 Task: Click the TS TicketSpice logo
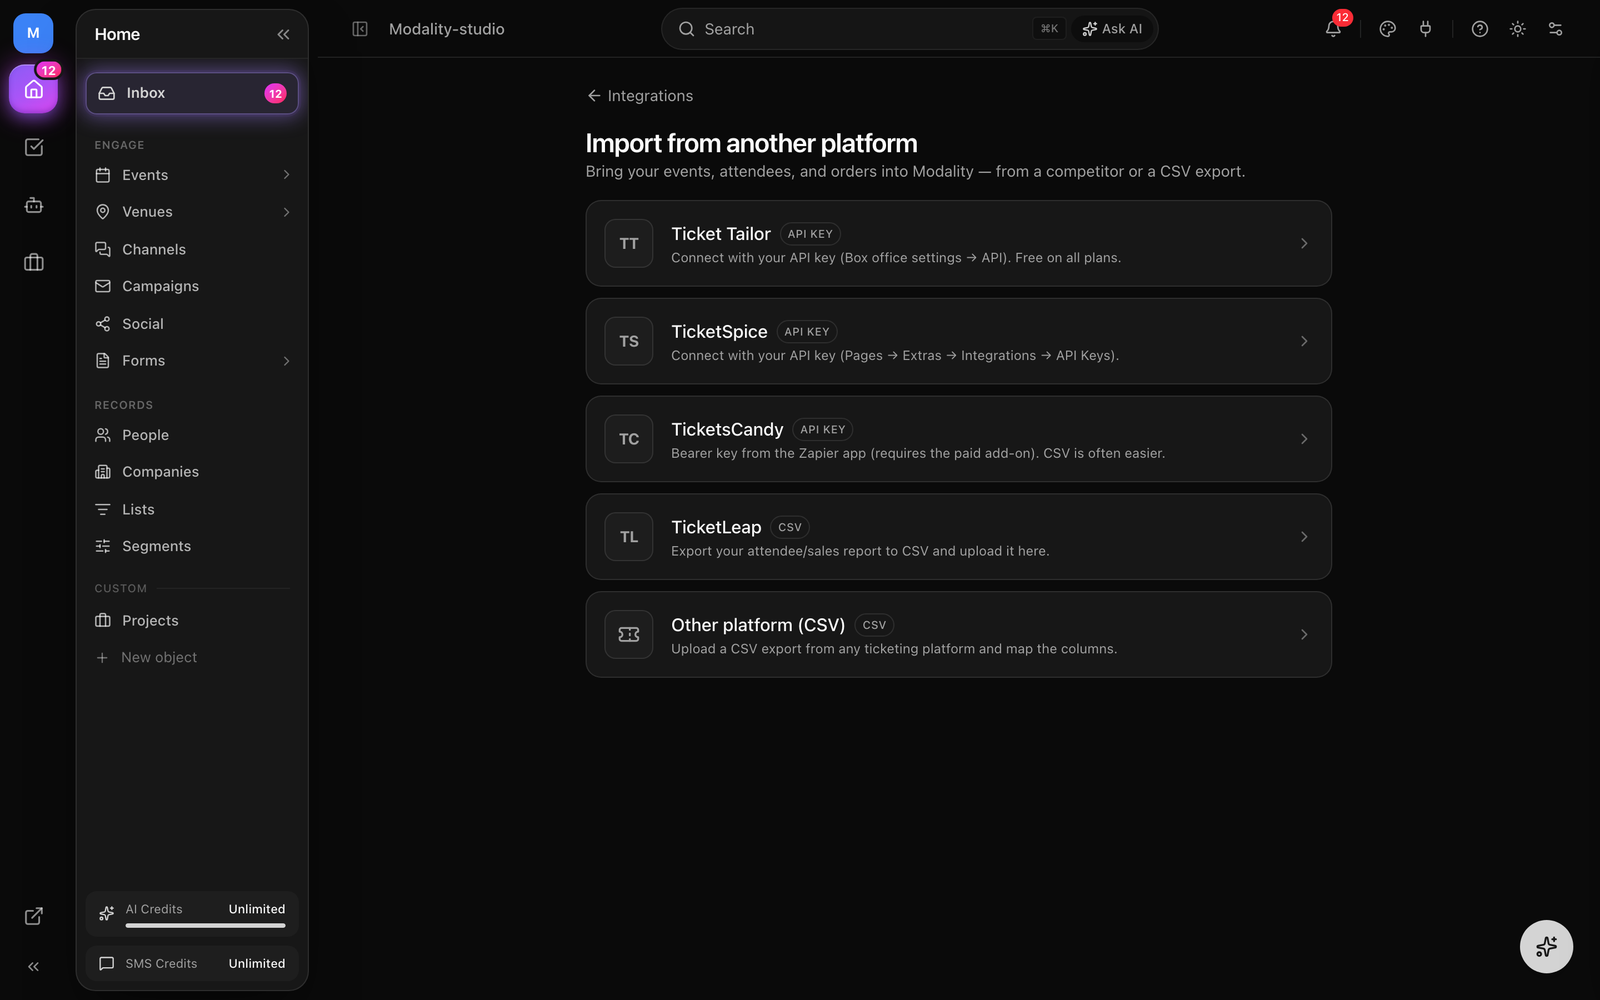(629, 341)
